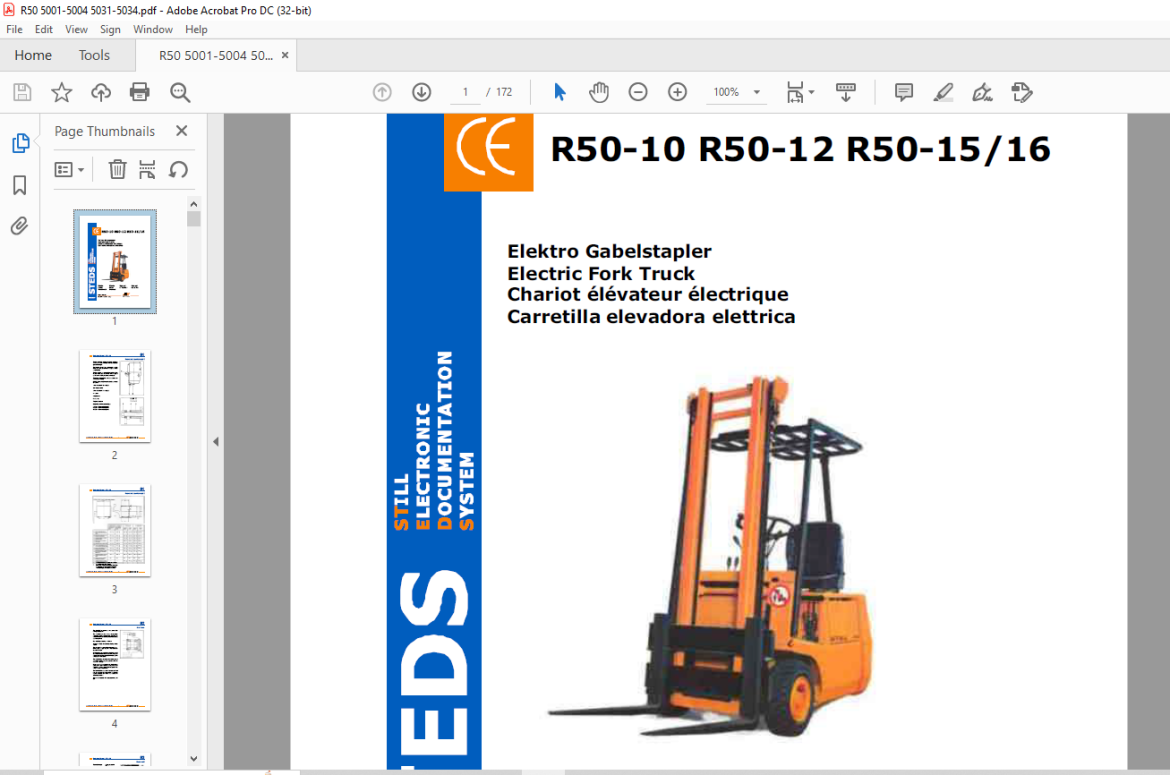The image size is (1170, 775).
Task: Show the Page Thumbnails panel icon
Action: 20,142
